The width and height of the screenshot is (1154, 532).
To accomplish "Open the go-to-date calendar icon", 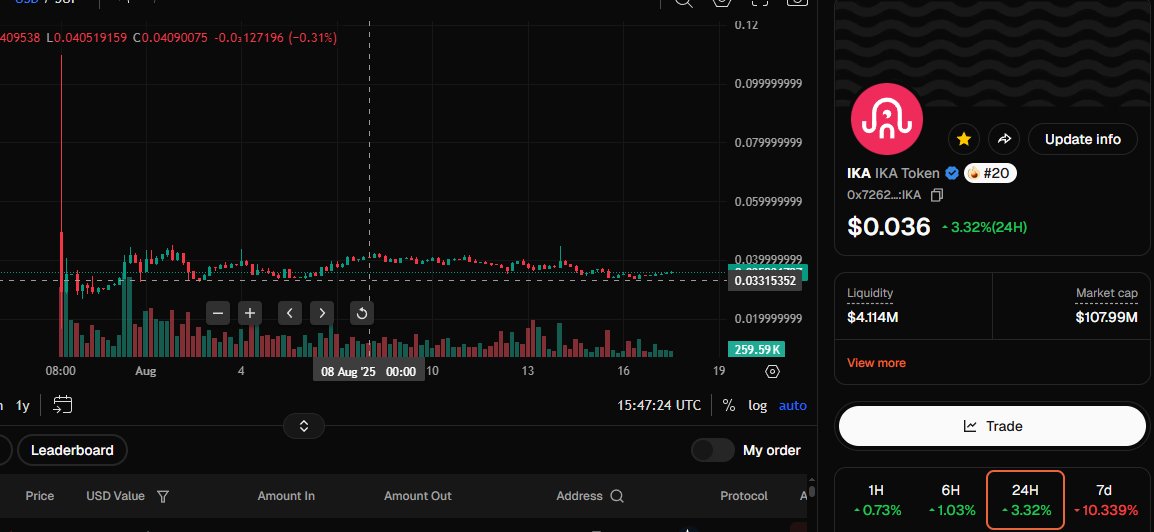I will click(x=63, y=405).
